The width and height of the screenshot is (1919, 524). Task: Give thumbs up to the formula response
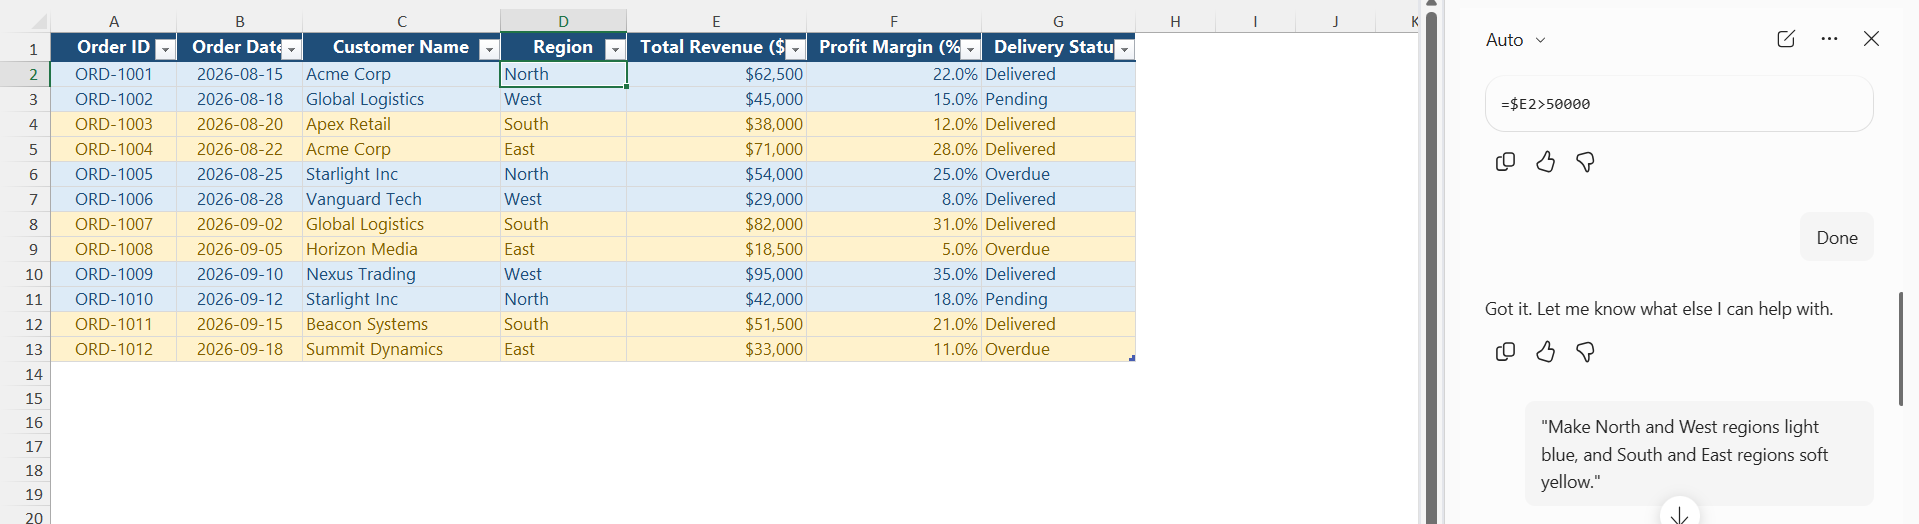(x=1545, y=162)
